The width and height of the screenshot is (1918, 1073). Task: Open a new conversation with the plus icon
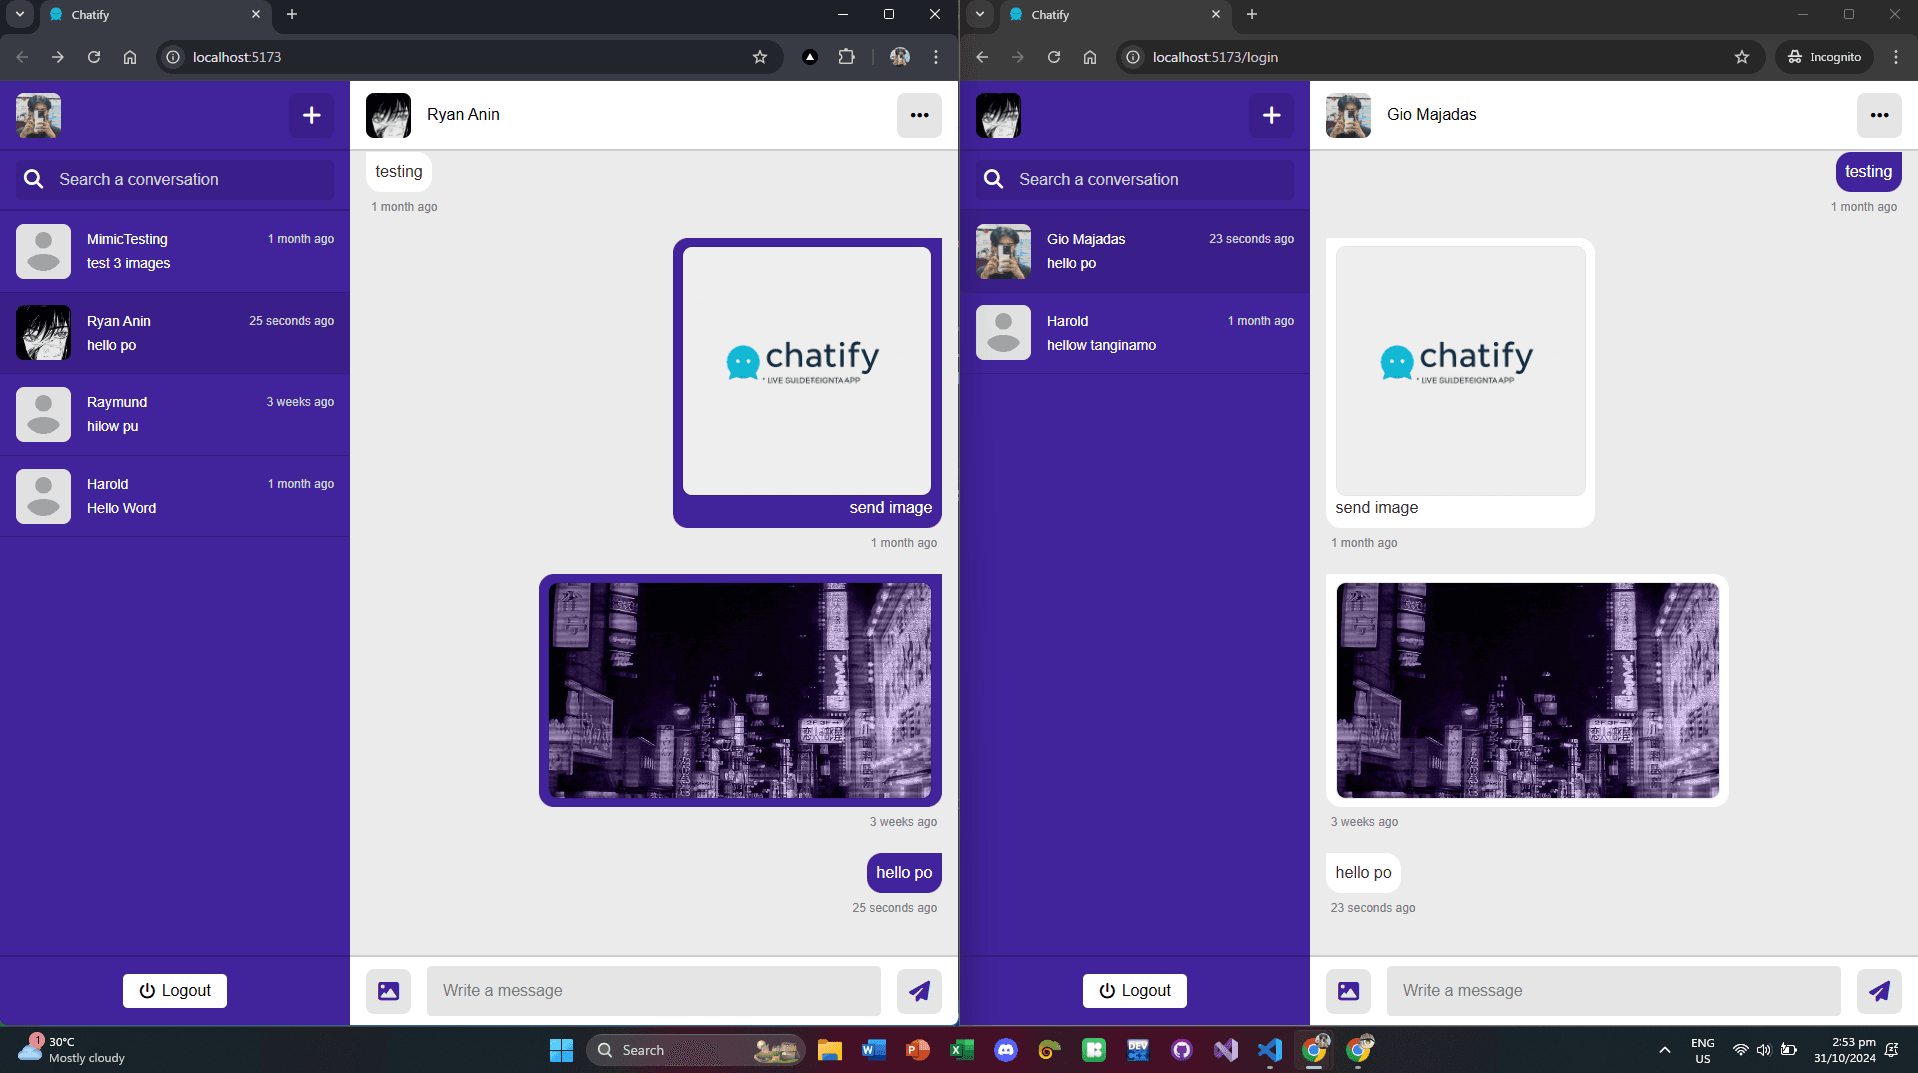click(x=311, y=115)
